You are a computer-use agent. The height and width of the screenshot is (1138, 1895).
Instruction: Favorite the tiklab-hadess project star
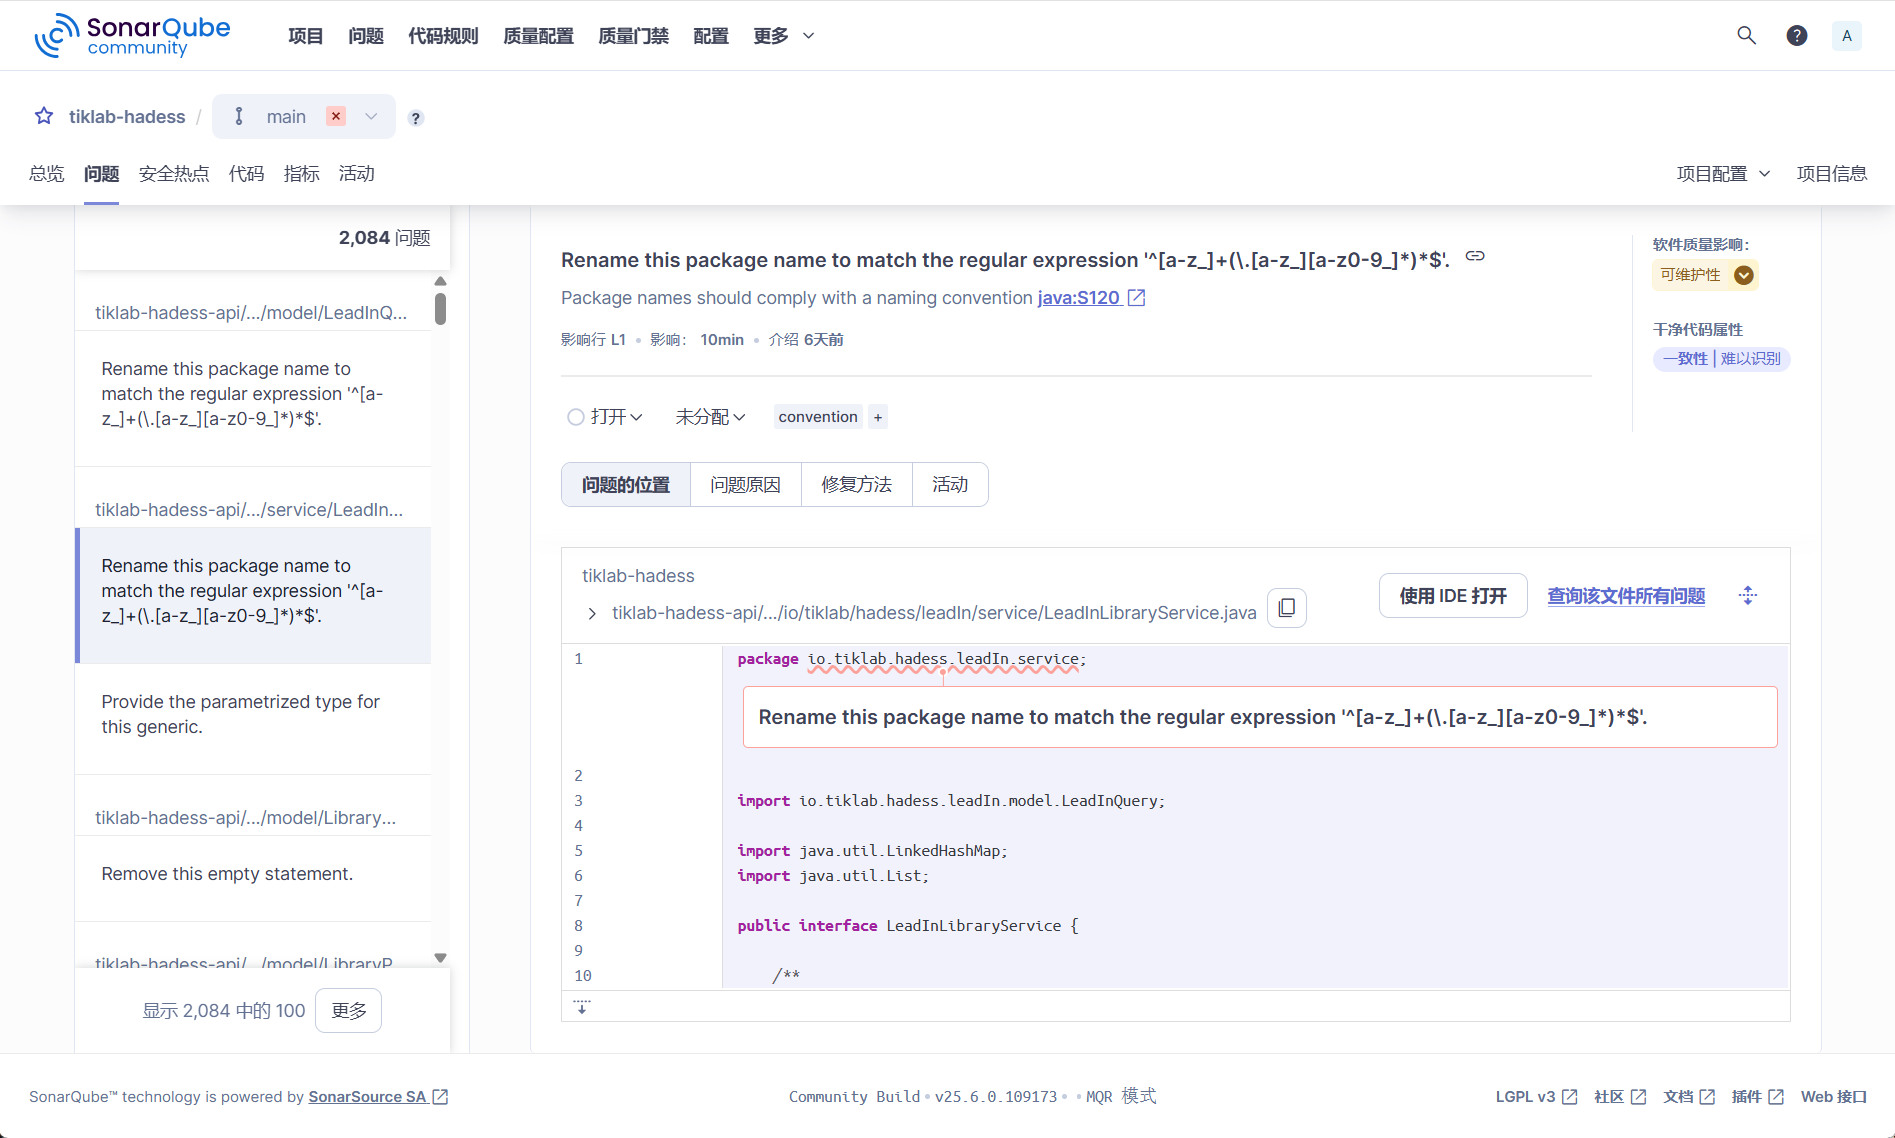pos(44,116)
